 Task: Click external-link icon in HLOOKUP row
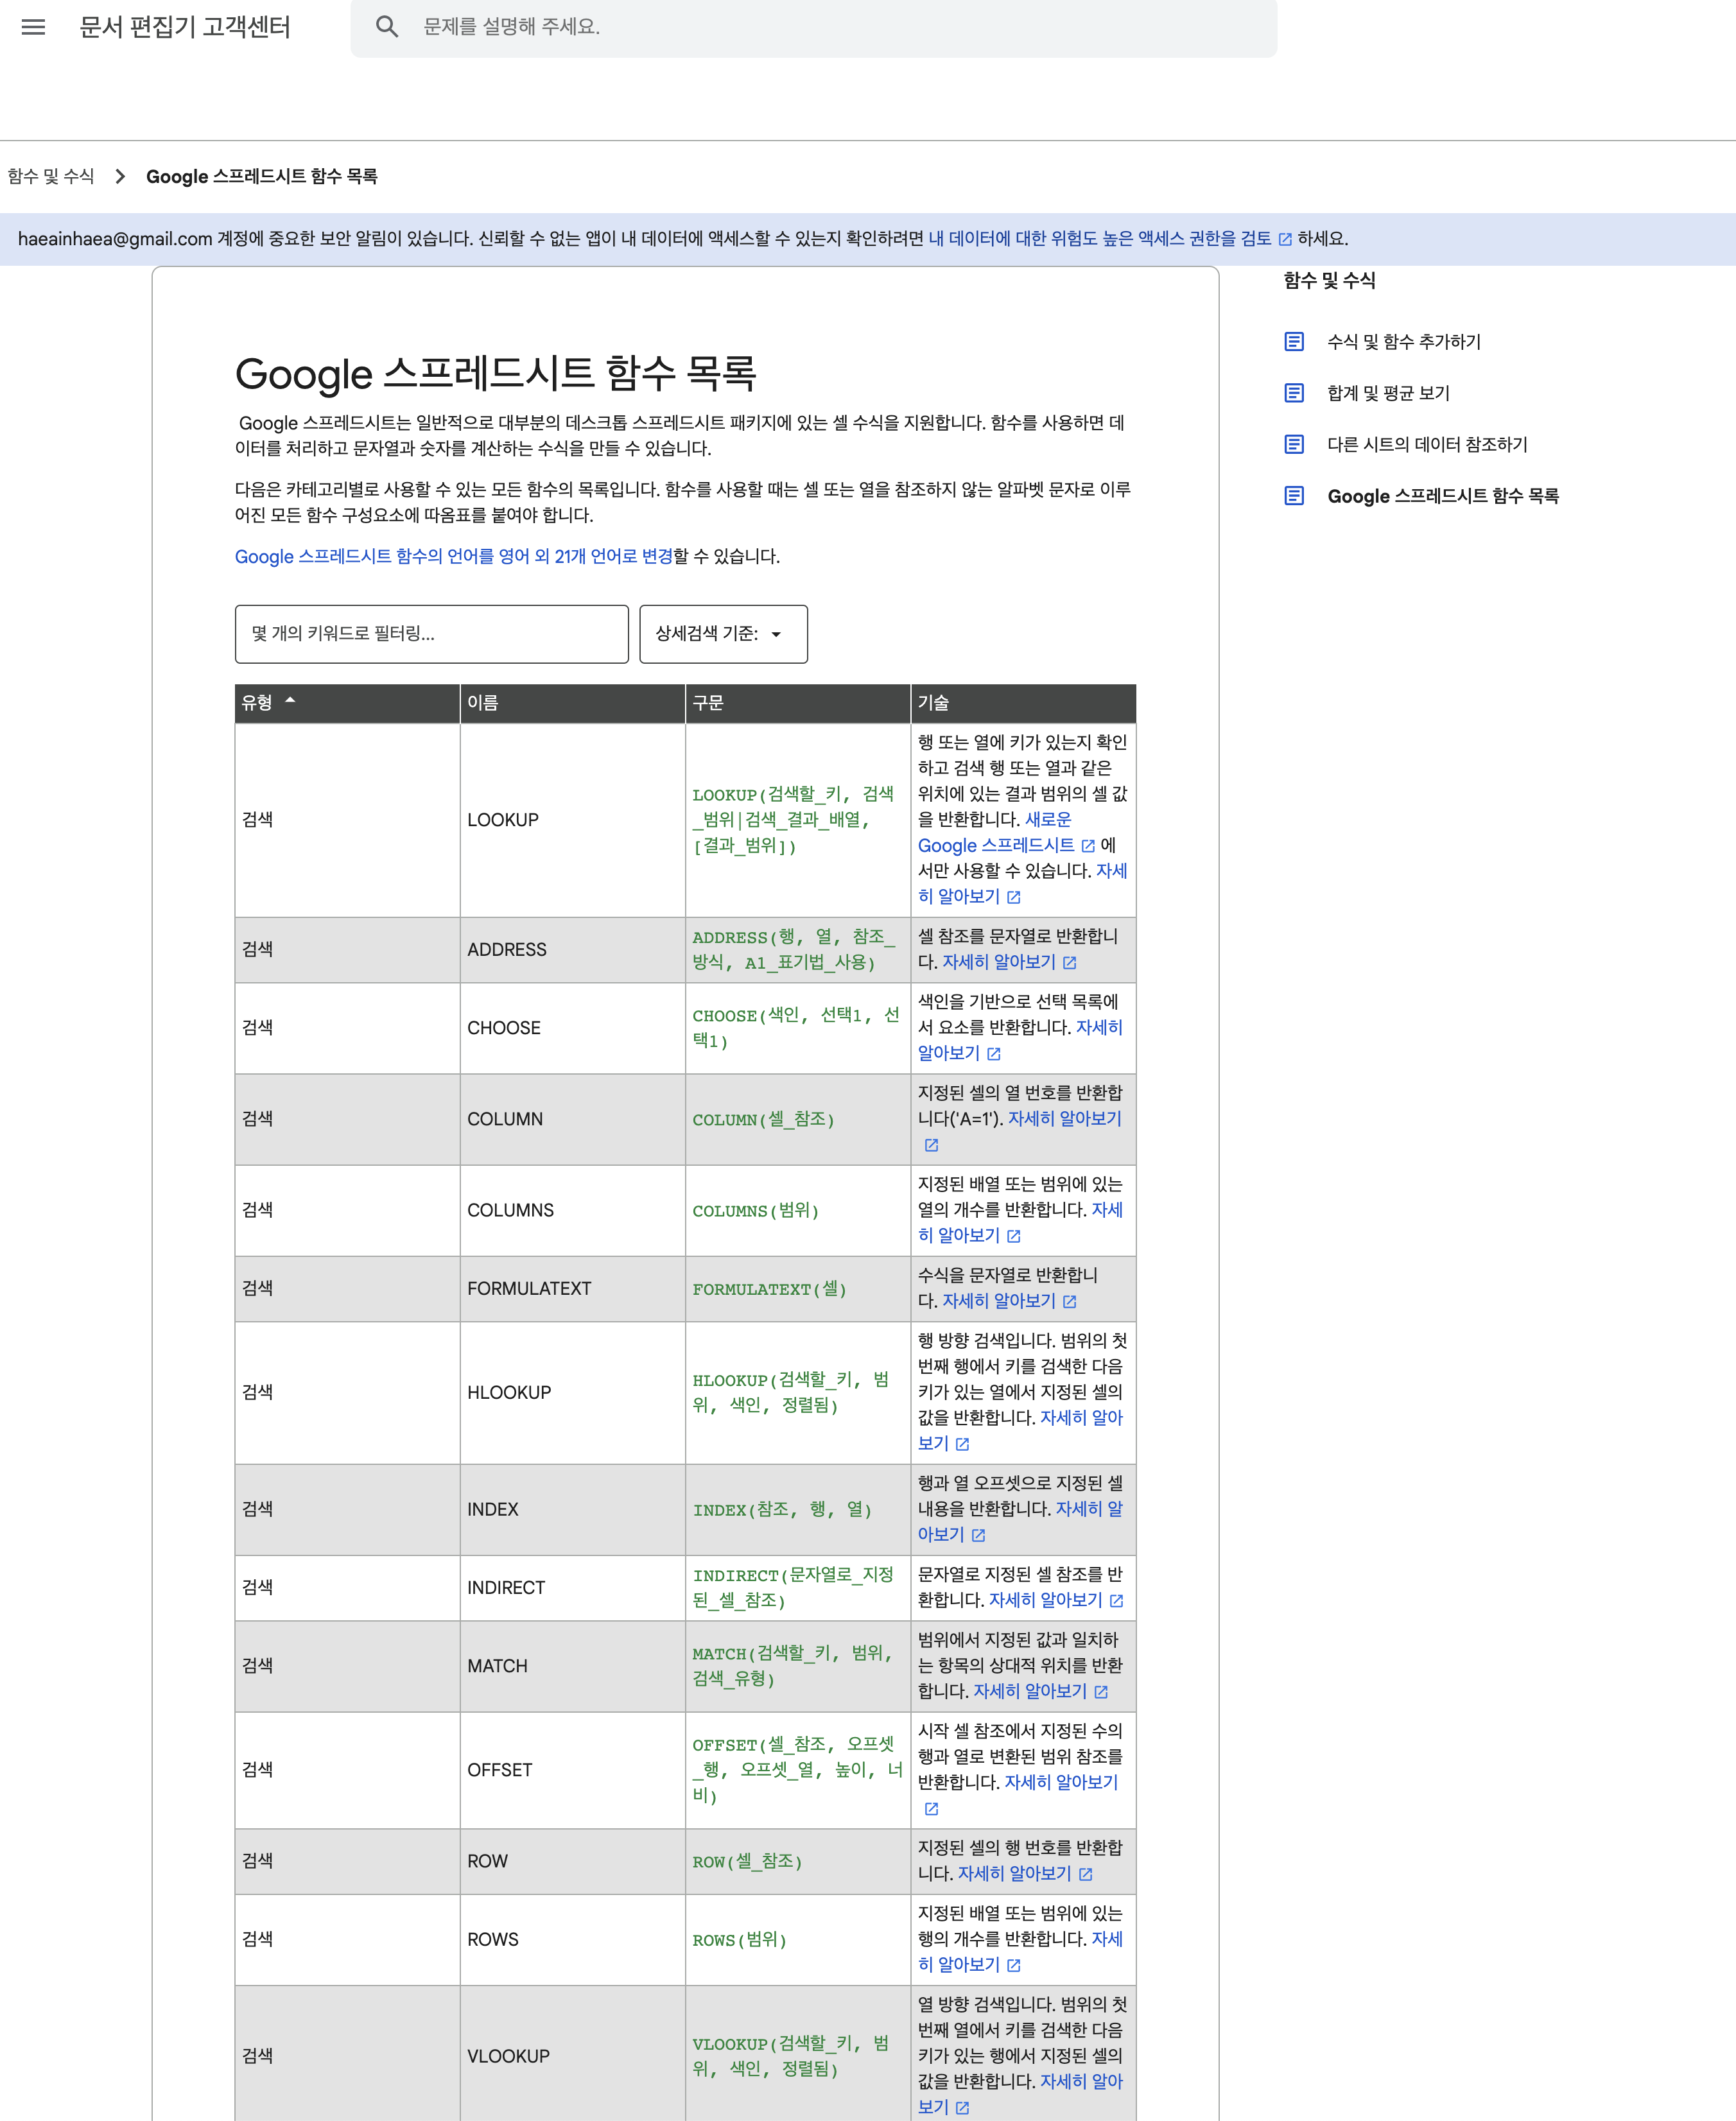(x=962, y=1444)
